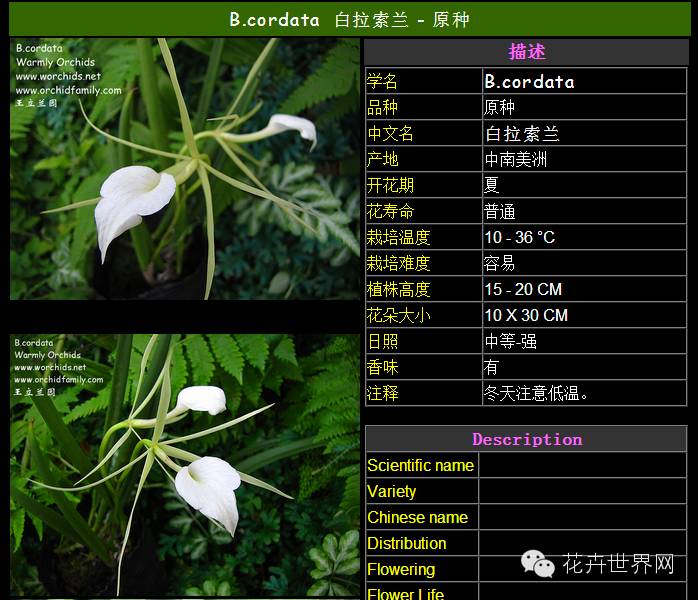The height and width of the screenshot is (600, 698).
Task: Click the 中南美洲 origin cell
Action: 515,159
